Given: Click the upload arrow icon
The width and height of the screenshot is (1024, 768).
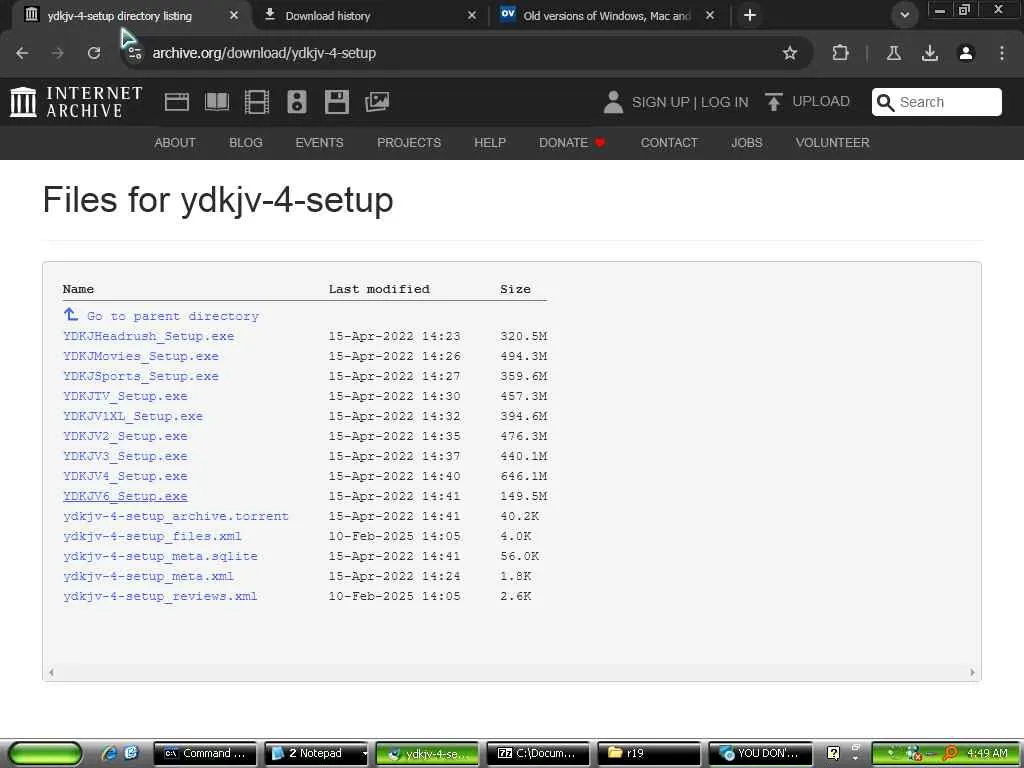Looking at the screenshot, I should click(x=774, y=102).
